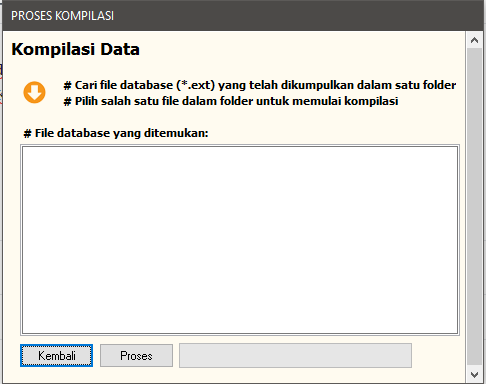Click the Proses button
Image resolution: width=486 pixels, height=384 pixels.
click(136, 356)
